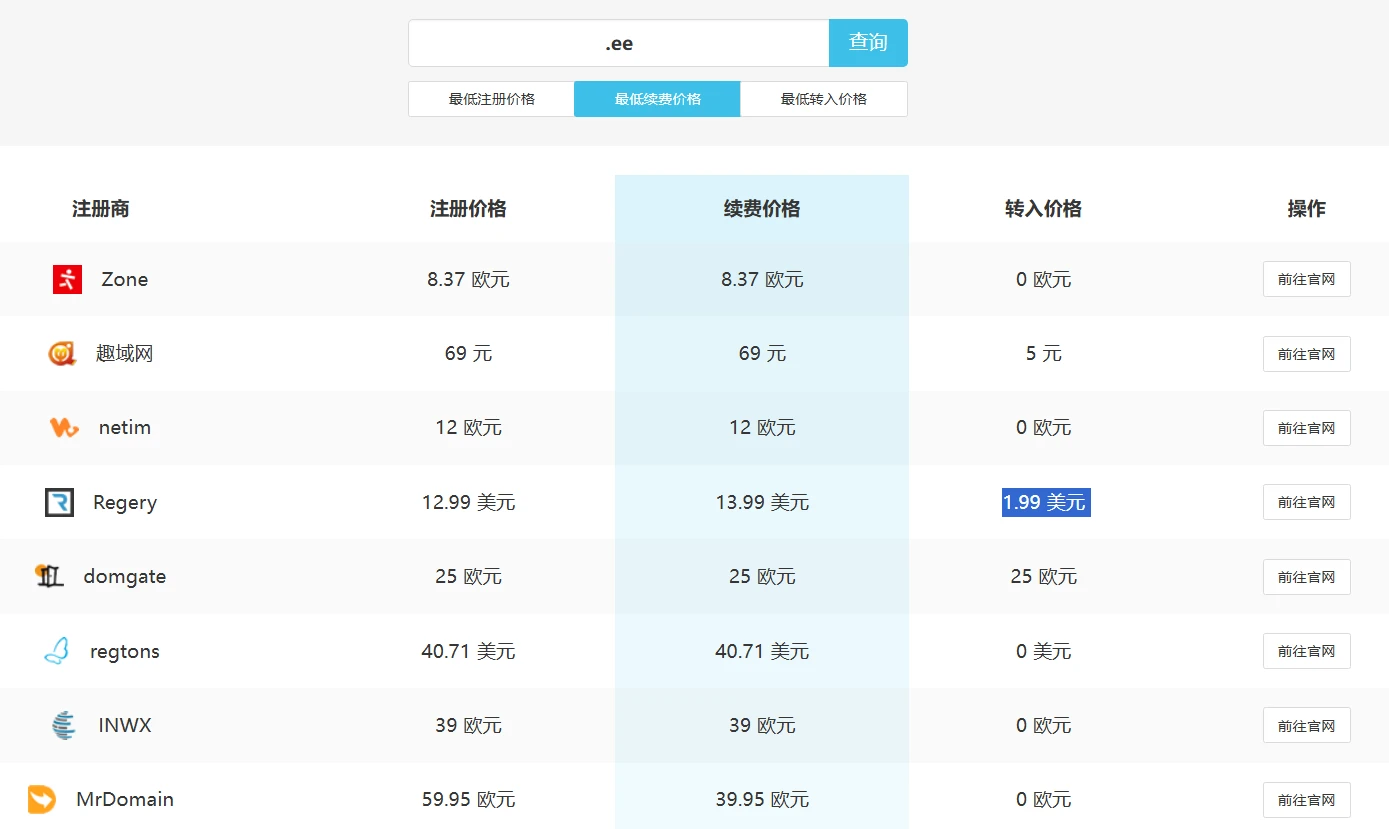Click the 注册价格 column header
Image resolution: width=1389 pixels, height=829 pixels.
(468, 209)
